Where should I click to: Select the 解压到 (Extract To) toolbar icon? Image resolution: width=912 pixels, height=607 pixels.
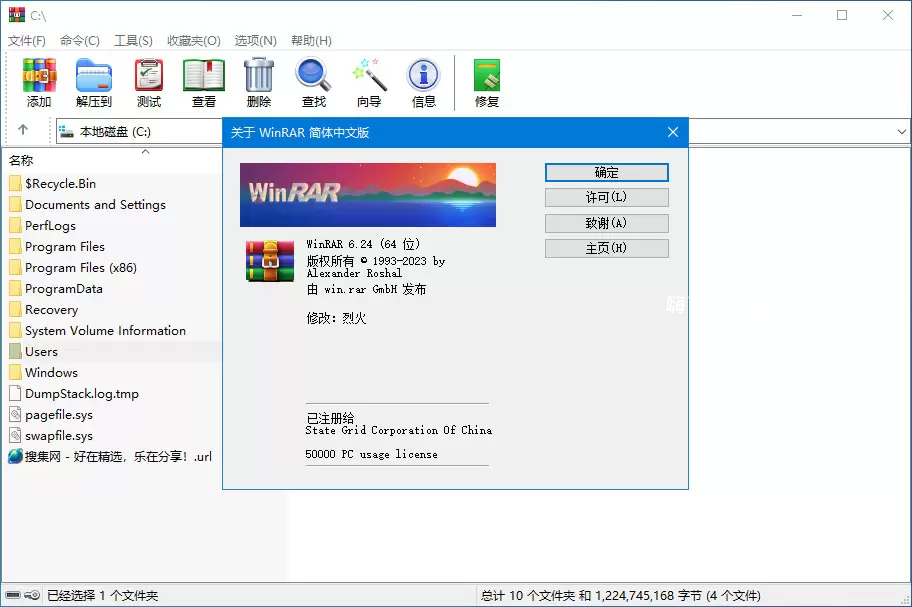coord(93,75)
